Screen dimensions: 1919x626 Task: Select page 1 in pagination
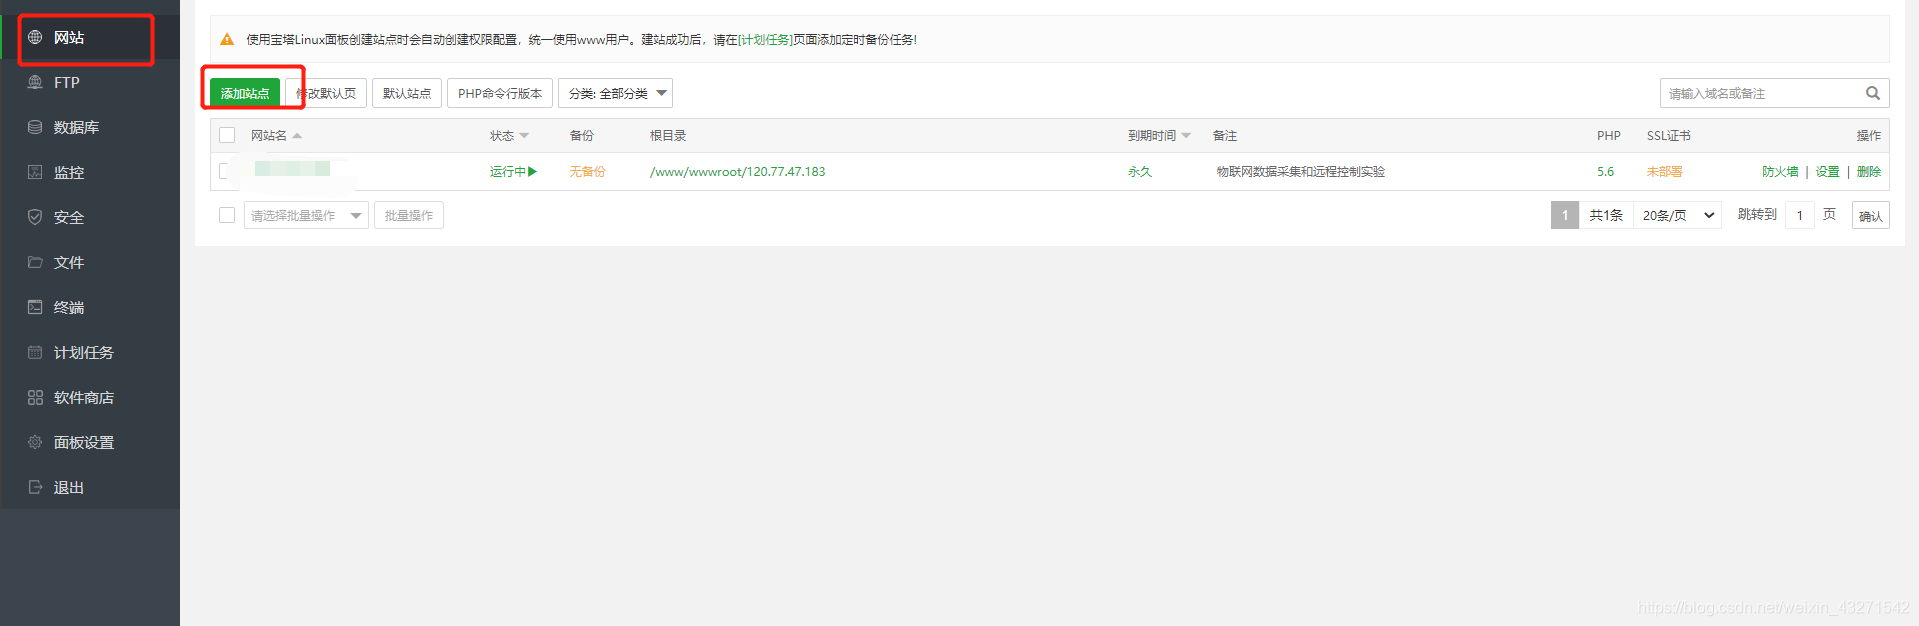click(1565, 215)
